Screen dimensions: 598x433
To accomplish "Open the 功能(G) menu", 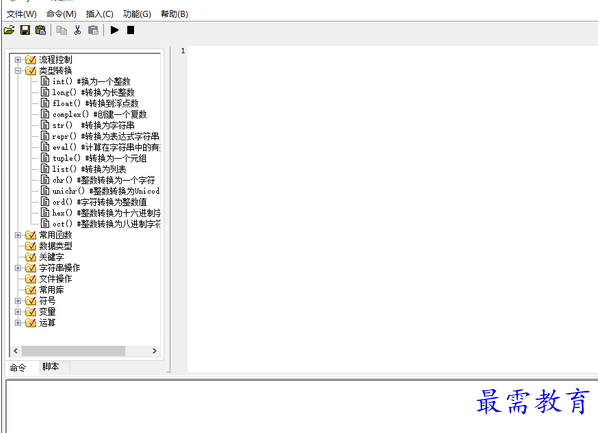I will pyautogui.click(x=137, y=14).
